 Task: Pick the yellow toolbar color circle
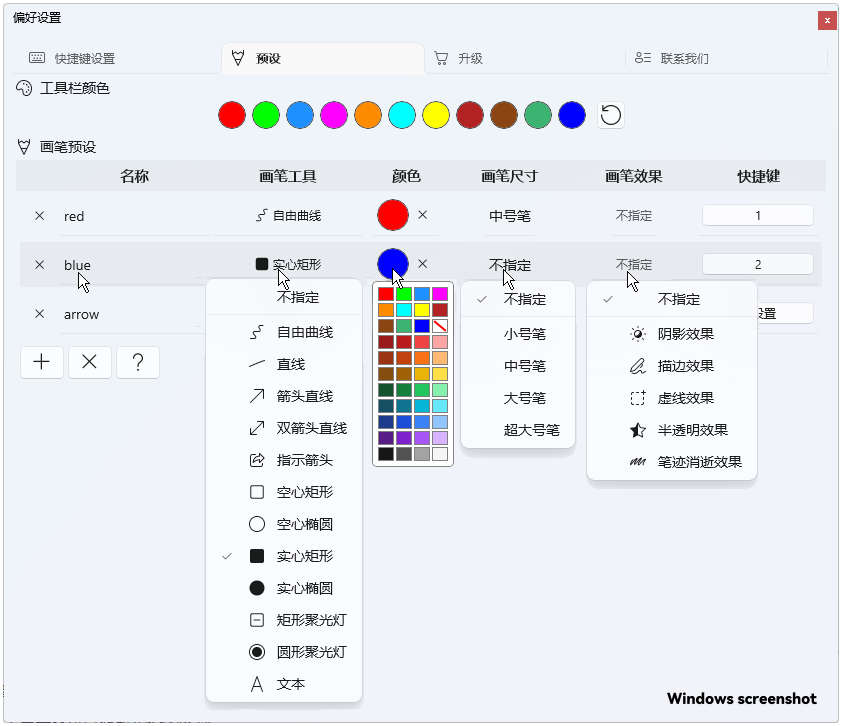pyautogui.click(x=436, y=115)
